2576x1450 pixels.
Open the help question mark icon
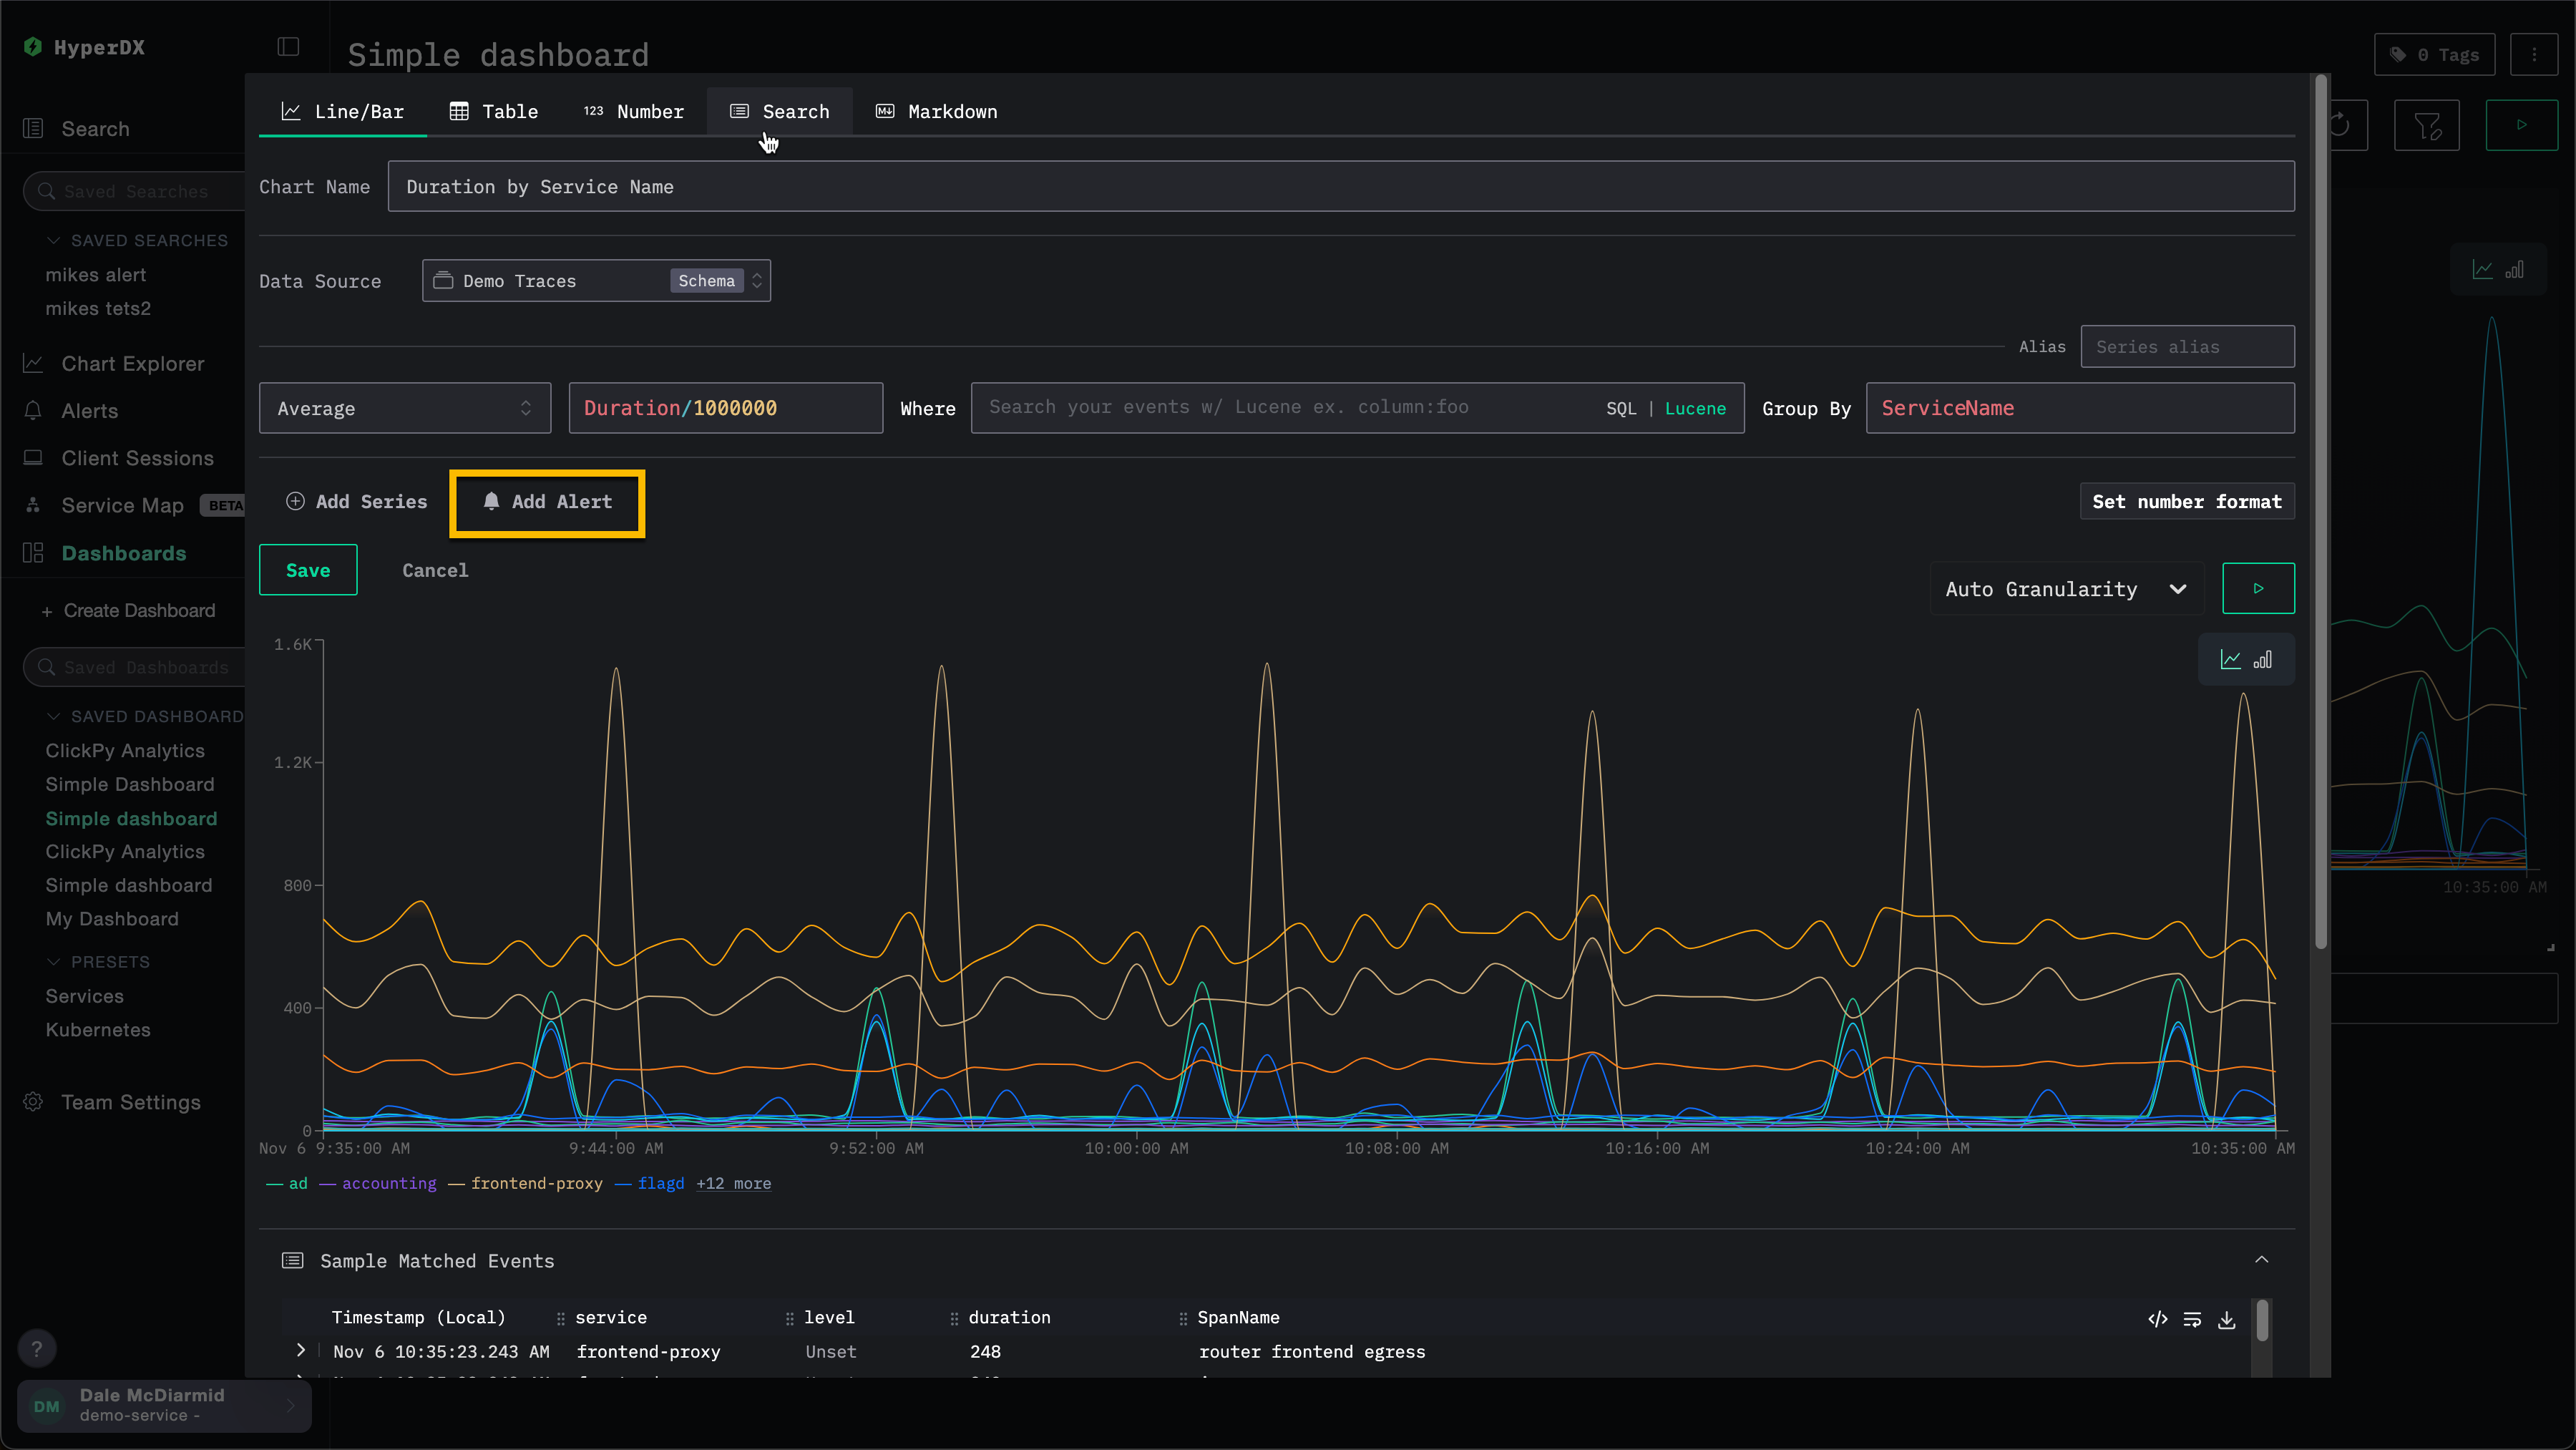(37, 1348)
